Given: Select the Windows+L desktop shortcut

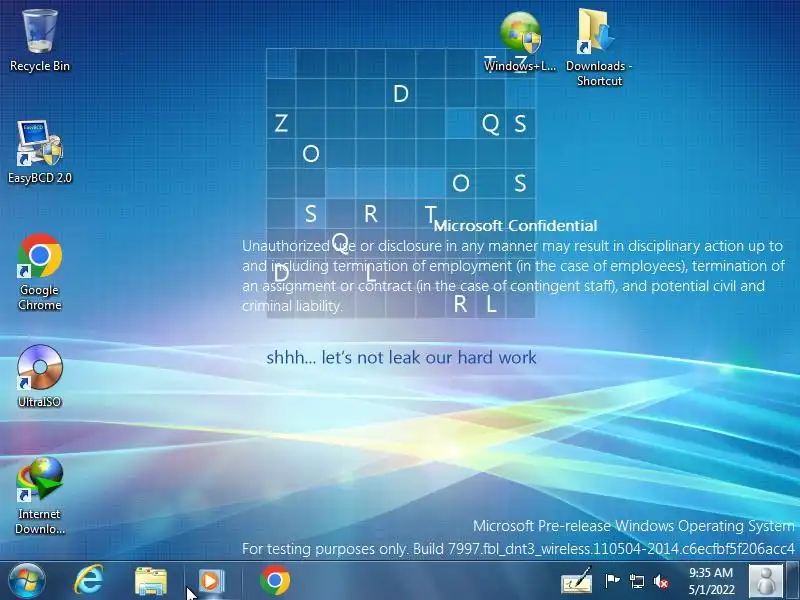Looking at the screenshot, I should [520, 43].
